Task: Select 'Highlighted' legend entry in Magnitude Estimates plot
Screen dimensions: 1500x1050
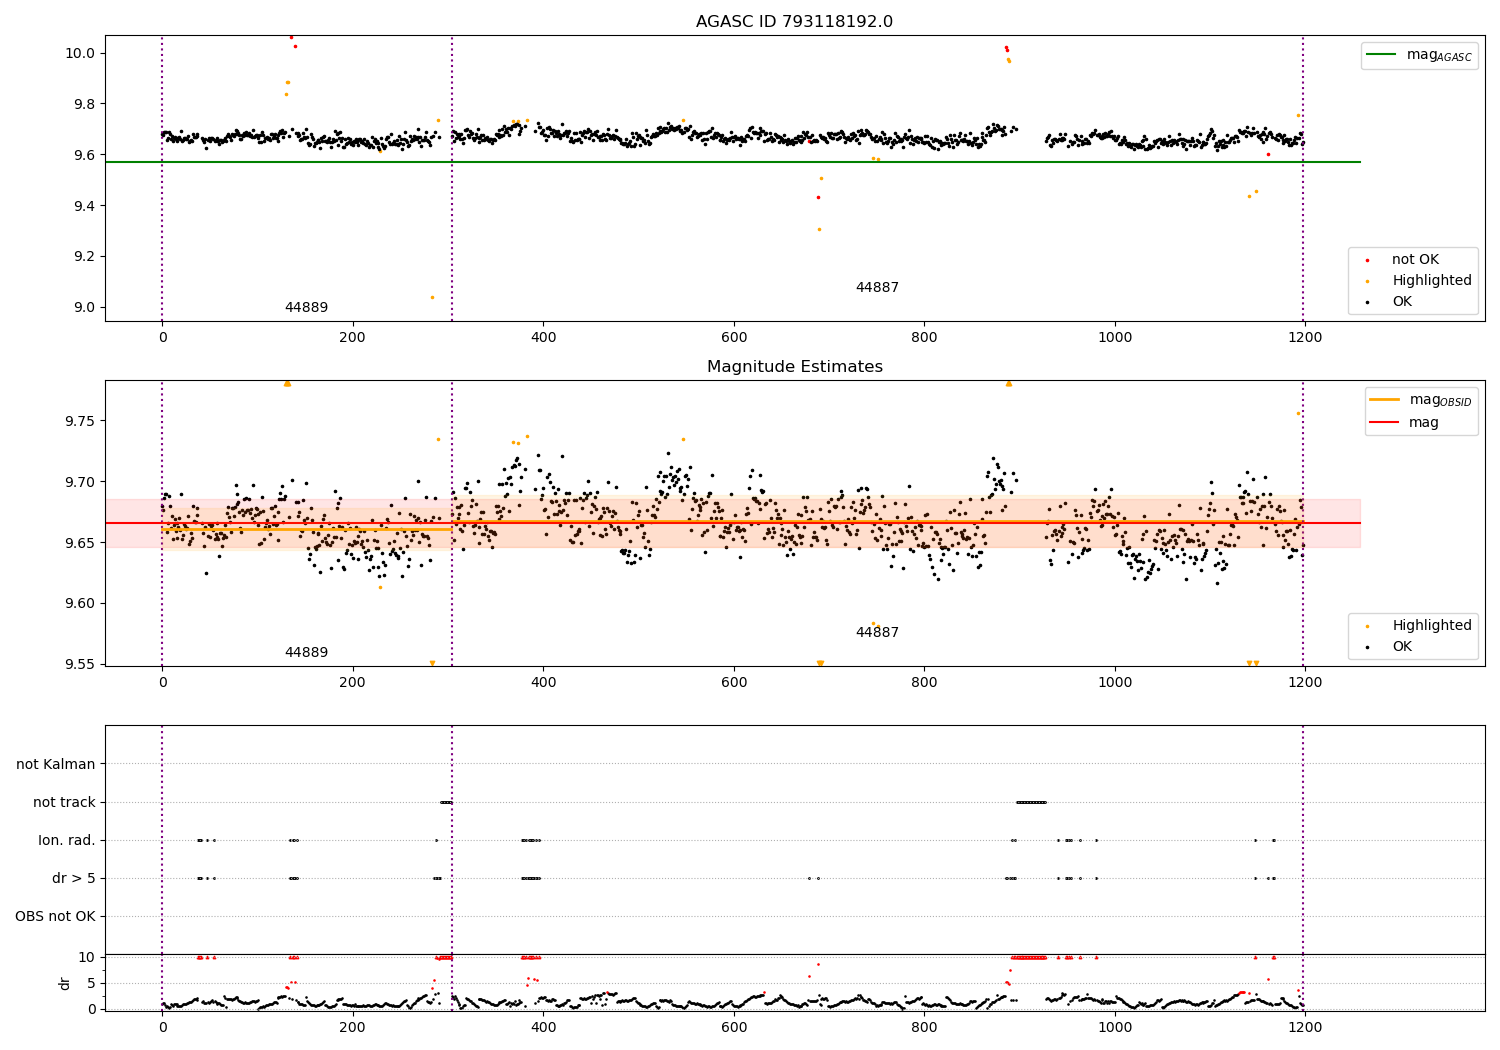Action: coord(1431,626)
